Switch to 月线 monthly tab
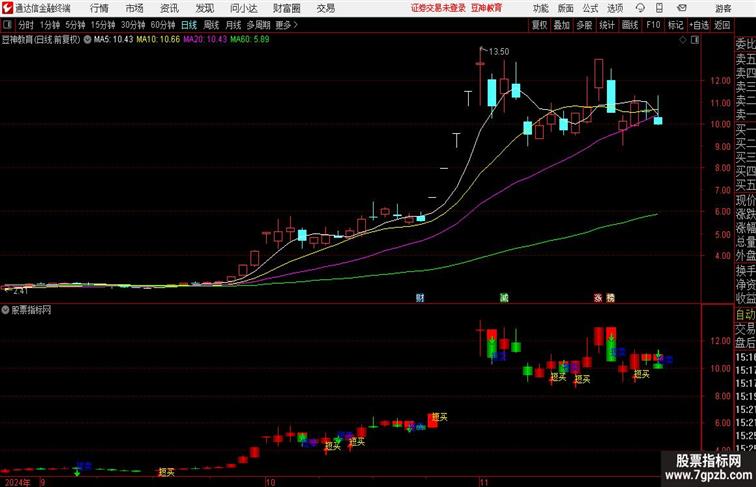The image size is (756, 487). 233,25
